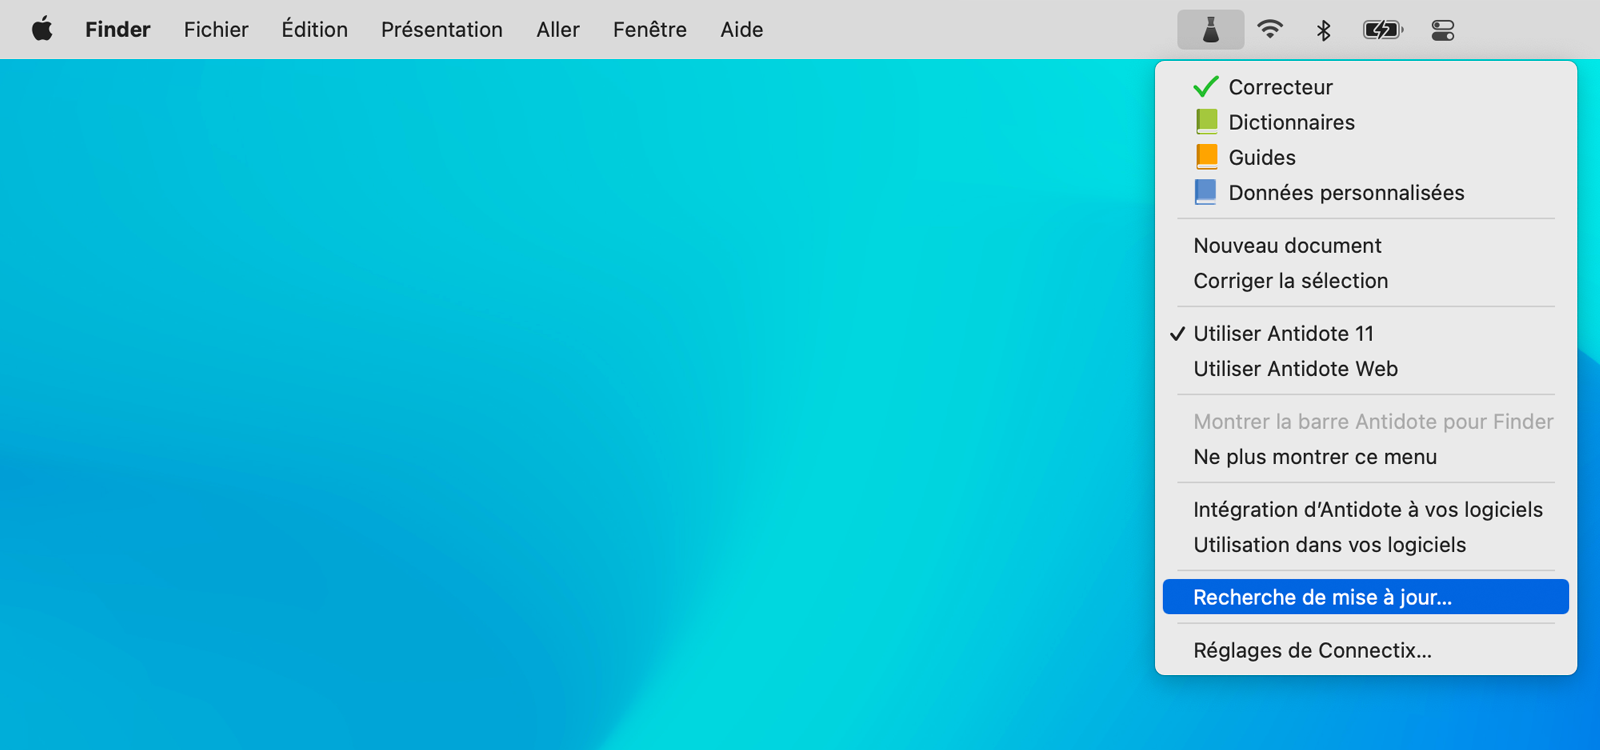
Task: Open Correcteur with green checkmark icon
Action: pyautogui.click(x=1280, y=87)
